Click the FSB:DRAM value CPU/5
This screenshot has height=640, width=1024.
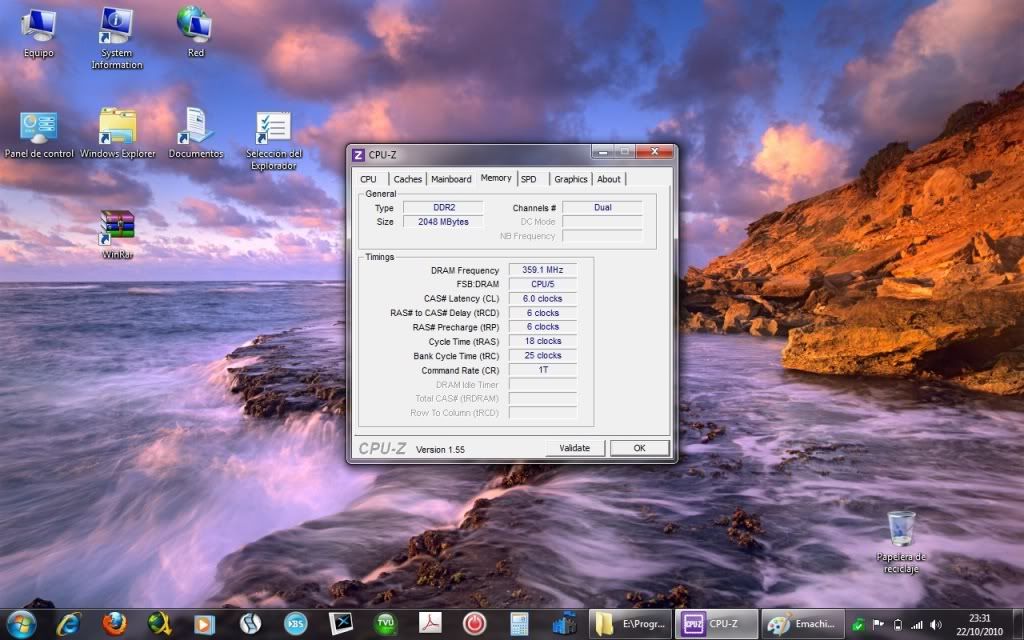[543, 284]
